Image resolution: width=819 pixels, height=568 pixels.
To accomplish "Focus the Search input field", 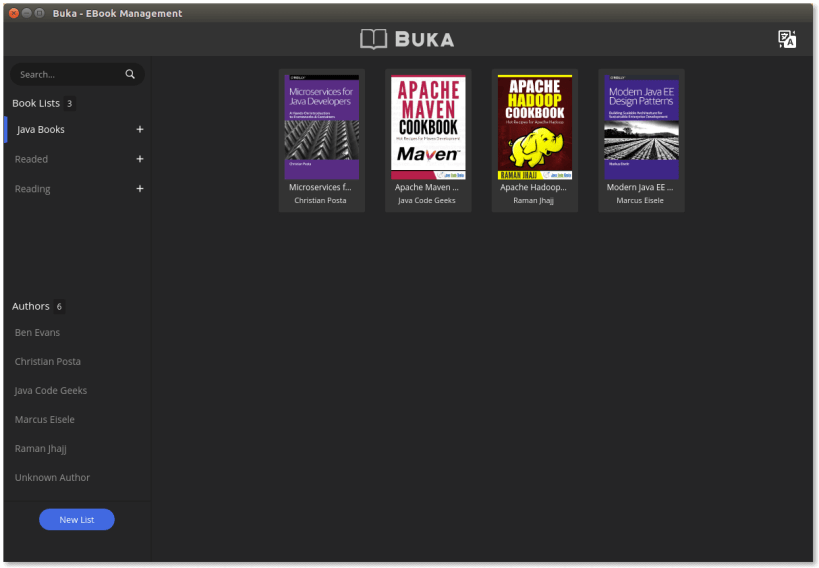I will point(68,74).
